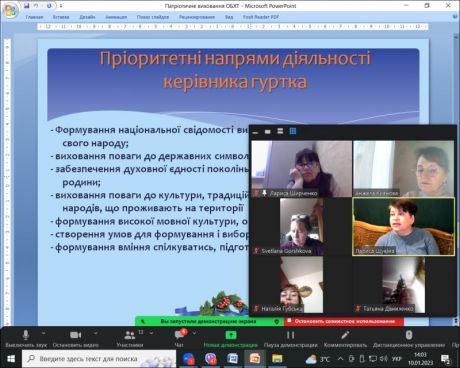Open the Вставка ribbon tab

coord(61,17)
